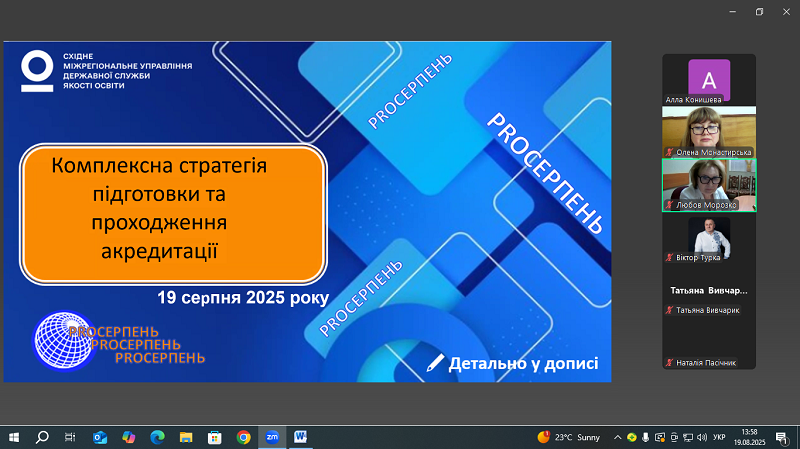Select Віктор Турка participant tile
800x449 pixels.
[709, 238]
